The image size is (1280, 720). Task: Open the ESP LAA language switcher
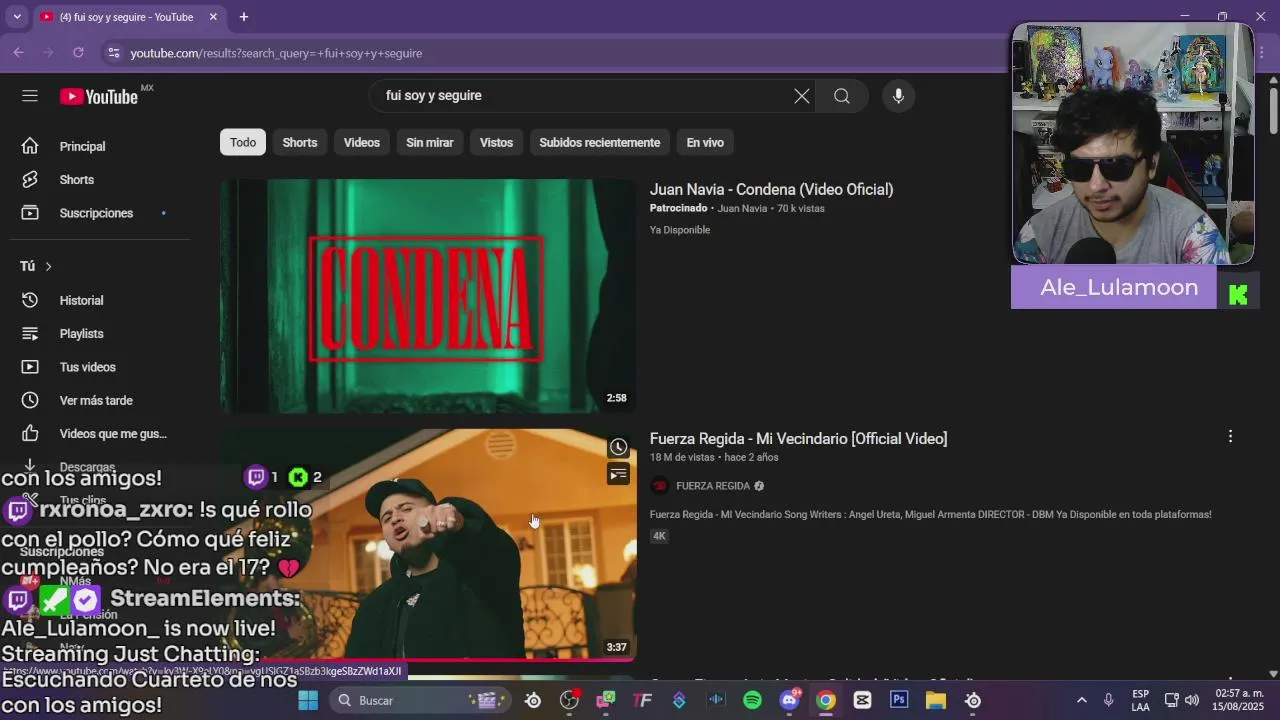pyautogui.click(x=1140, y=700)
